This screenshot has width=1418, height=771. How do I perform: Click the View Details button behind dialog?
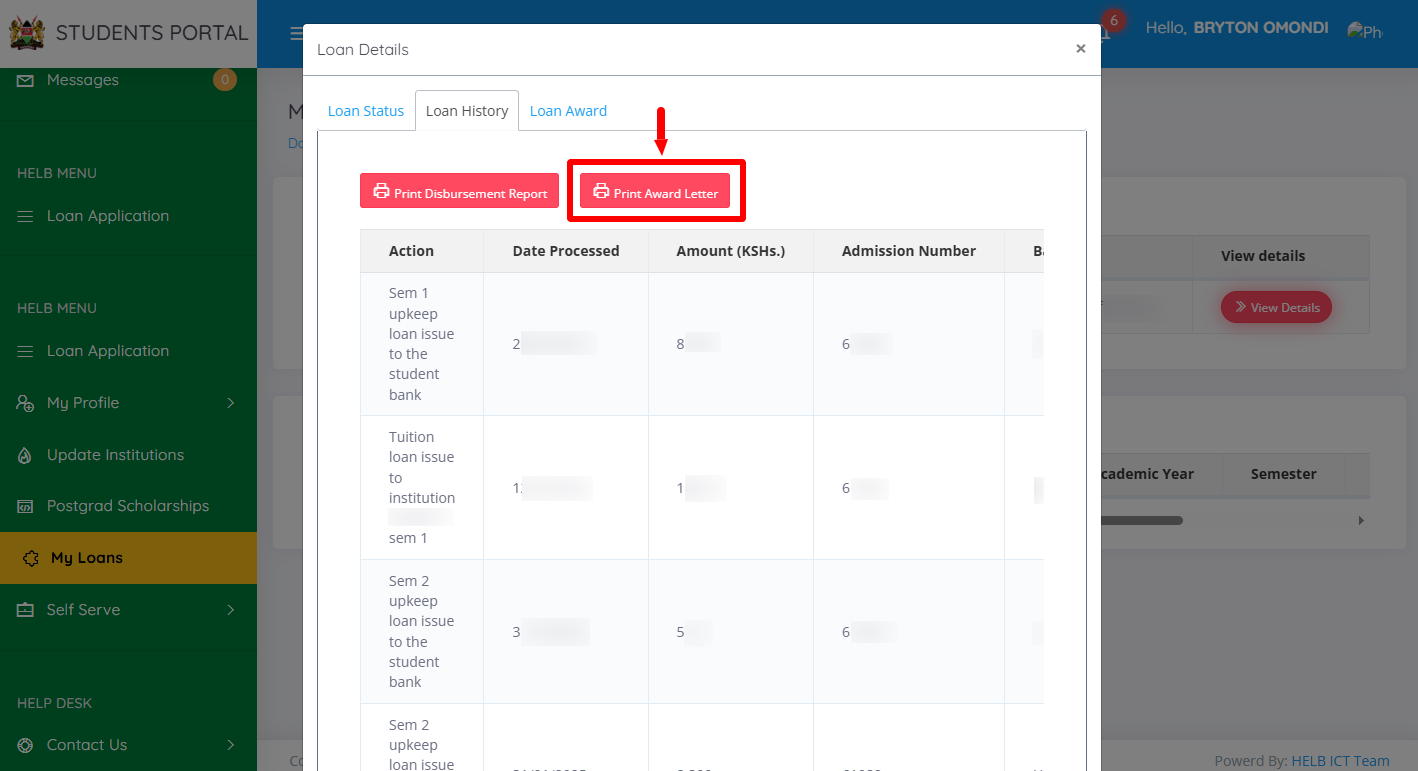[x=1276, y=307]
